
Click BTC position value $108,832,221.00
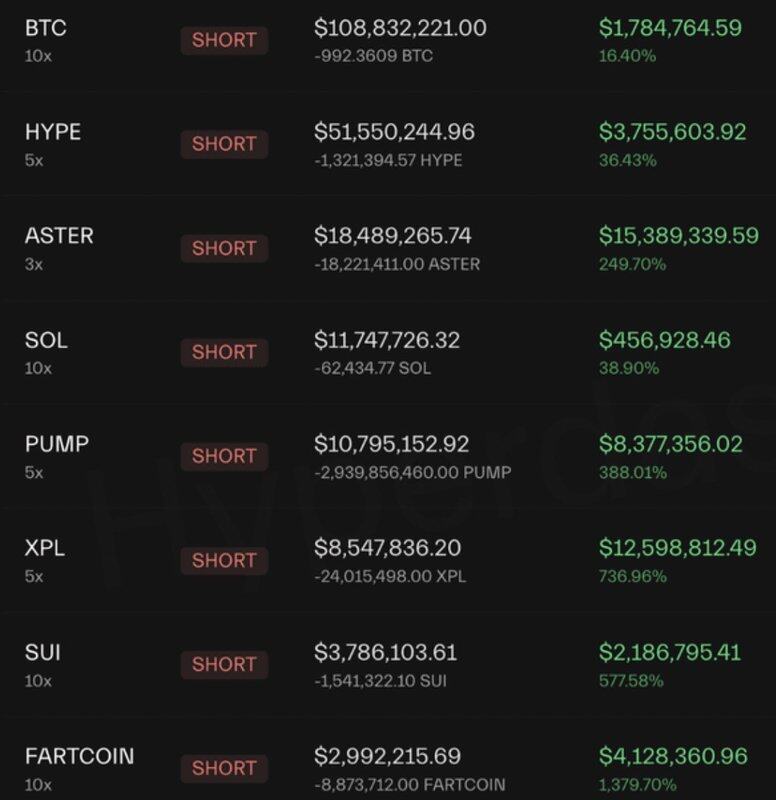pos(400,28)
